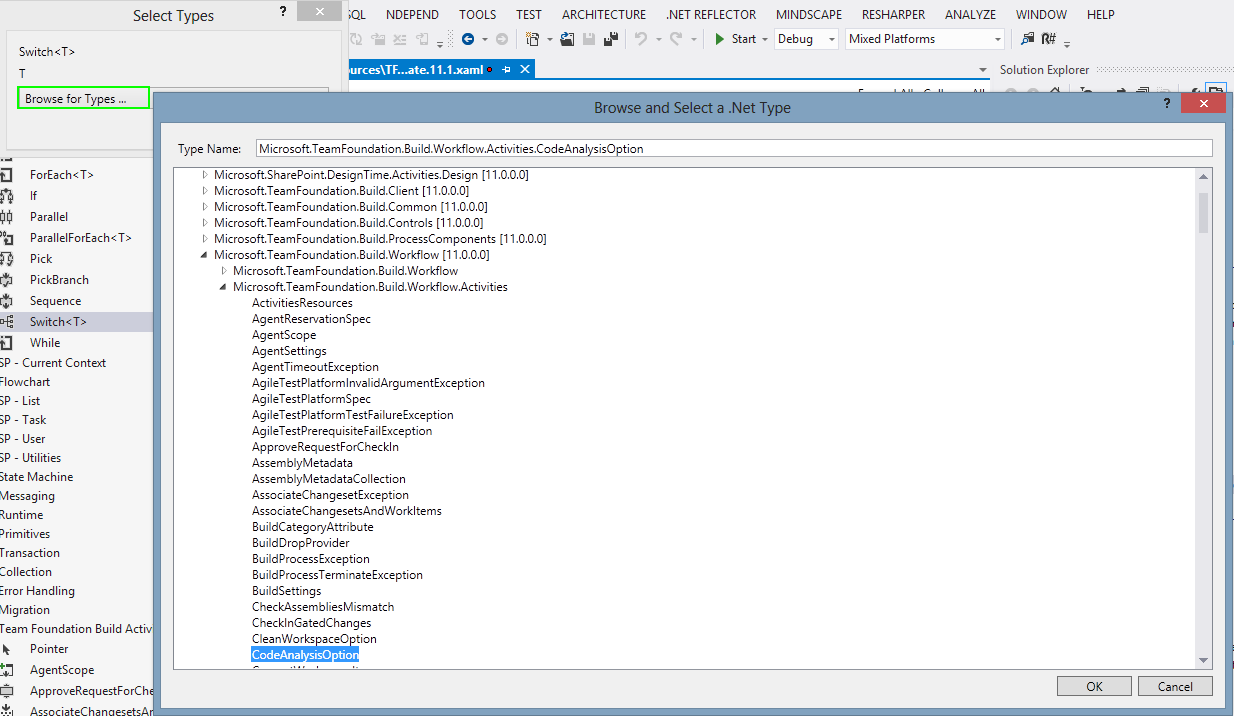The height and width of the screenshot is (716, 1234).
Task: Expand Microsoft.TeamFoundation.Build.ProcessComponents assembly node
Action: pos(206,239)
